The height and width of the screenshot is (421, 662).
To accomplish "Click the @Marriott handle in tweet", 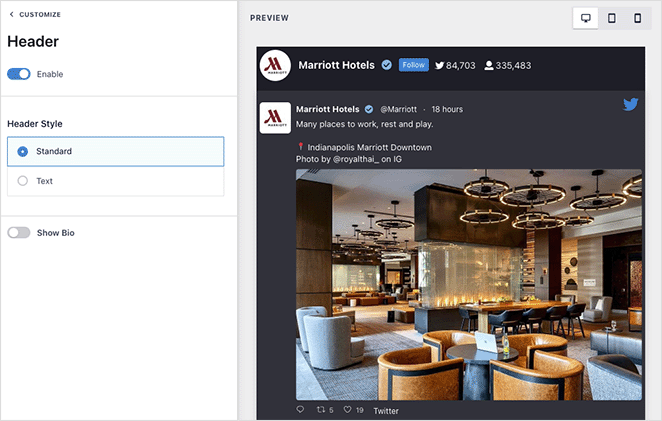I will 399,109.
